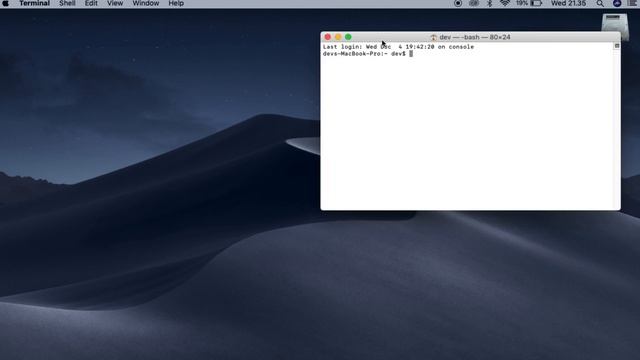Open the Apple menu
Image resolution: width=640 pixels, height=360 pixels.
(x=6, y=3)
